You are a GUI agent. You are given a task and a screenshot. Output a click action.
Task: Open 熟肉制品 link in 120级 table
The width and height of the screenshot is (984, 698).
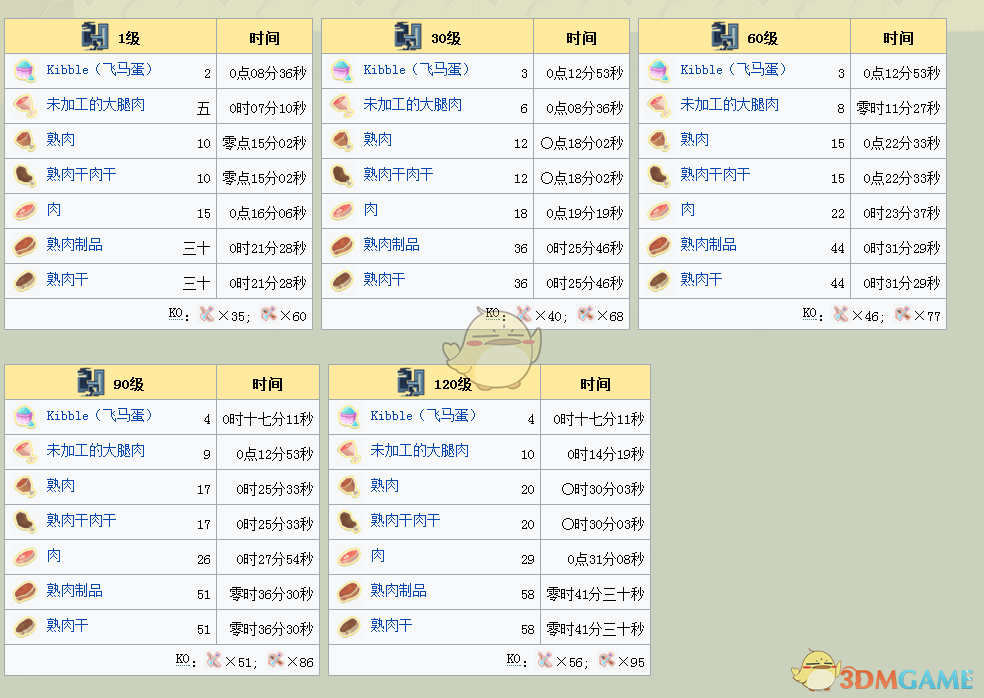[x=398, y=591]
